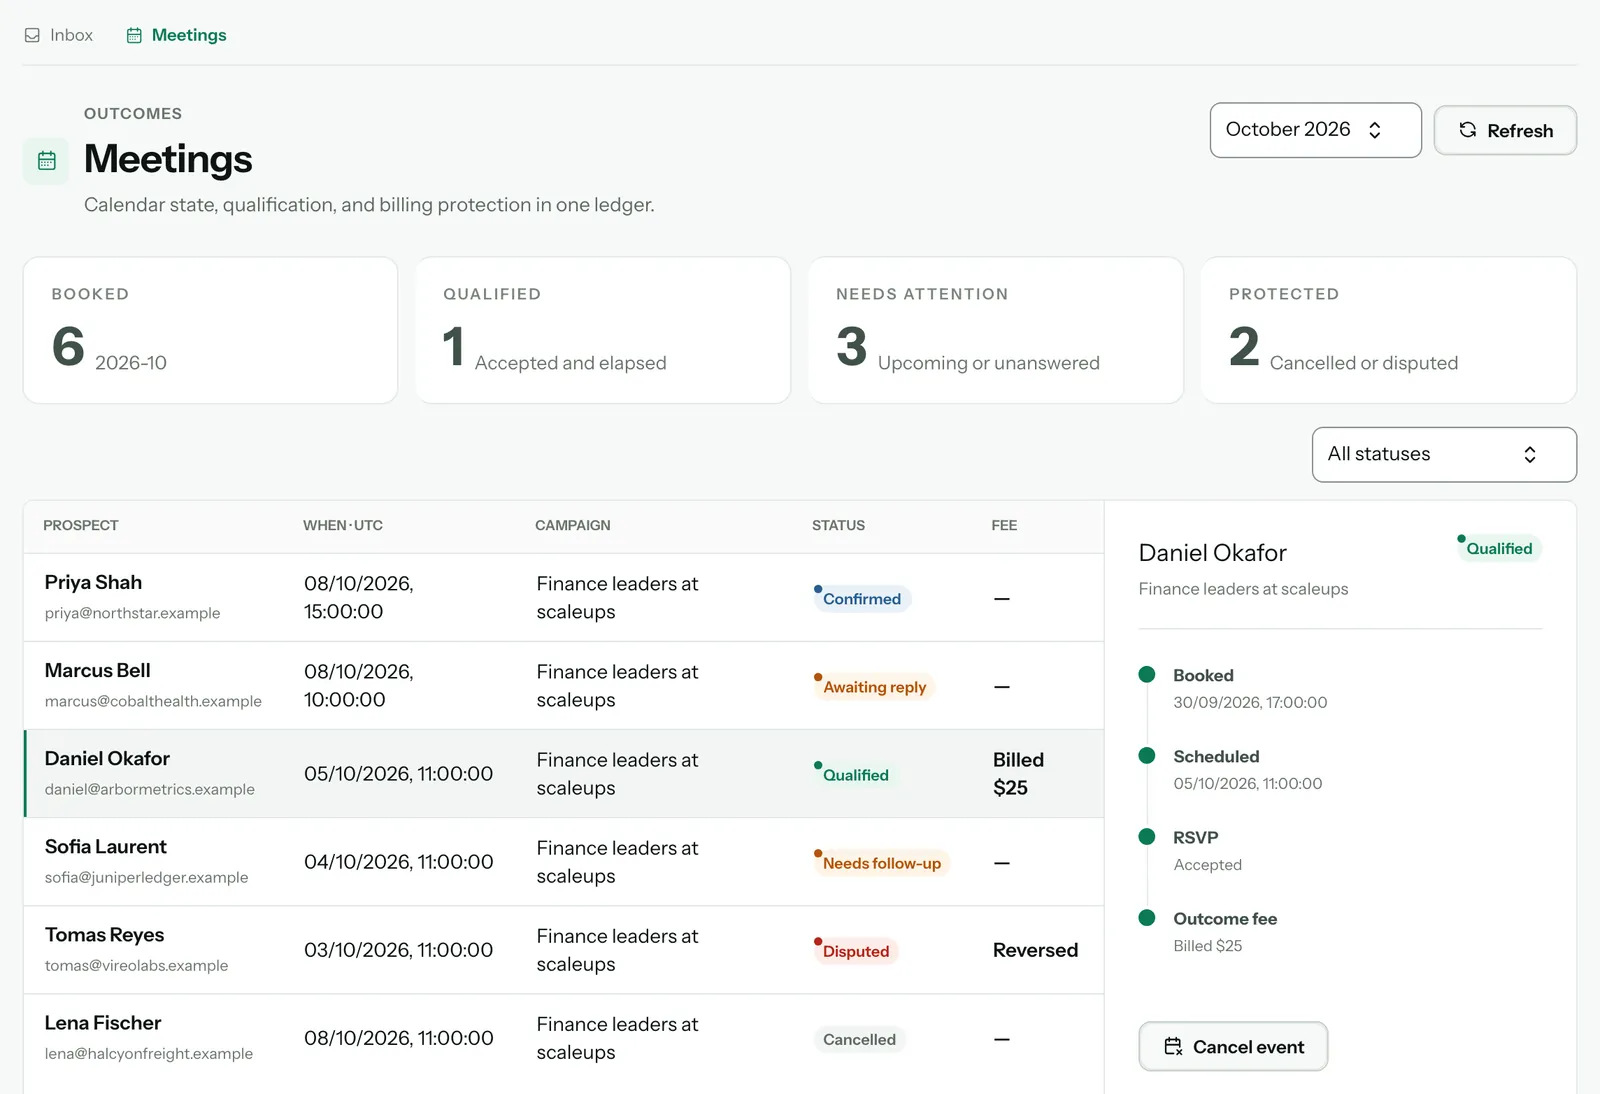Click the Qualified badge in detail panel

pos(1499,548)
